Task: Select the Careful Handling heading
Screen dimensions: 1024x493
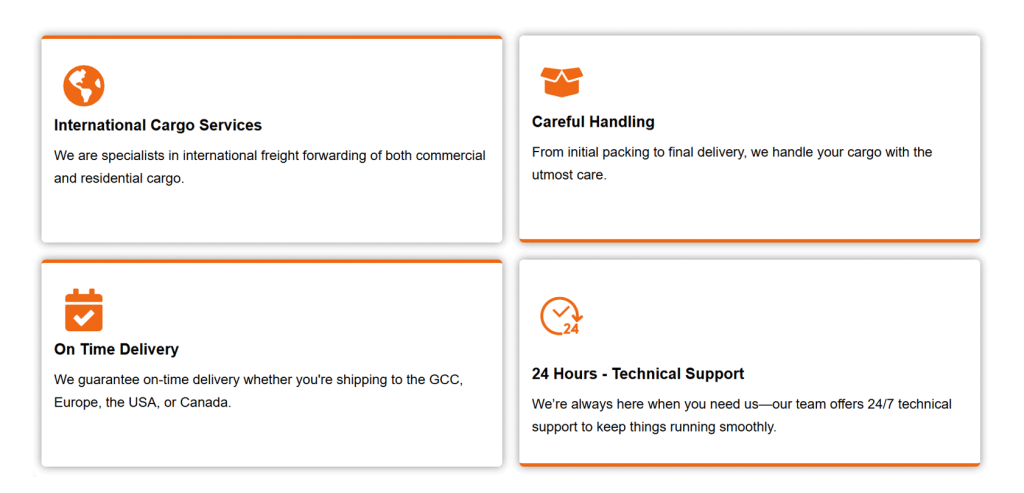Action: click(x=593, y=122)
